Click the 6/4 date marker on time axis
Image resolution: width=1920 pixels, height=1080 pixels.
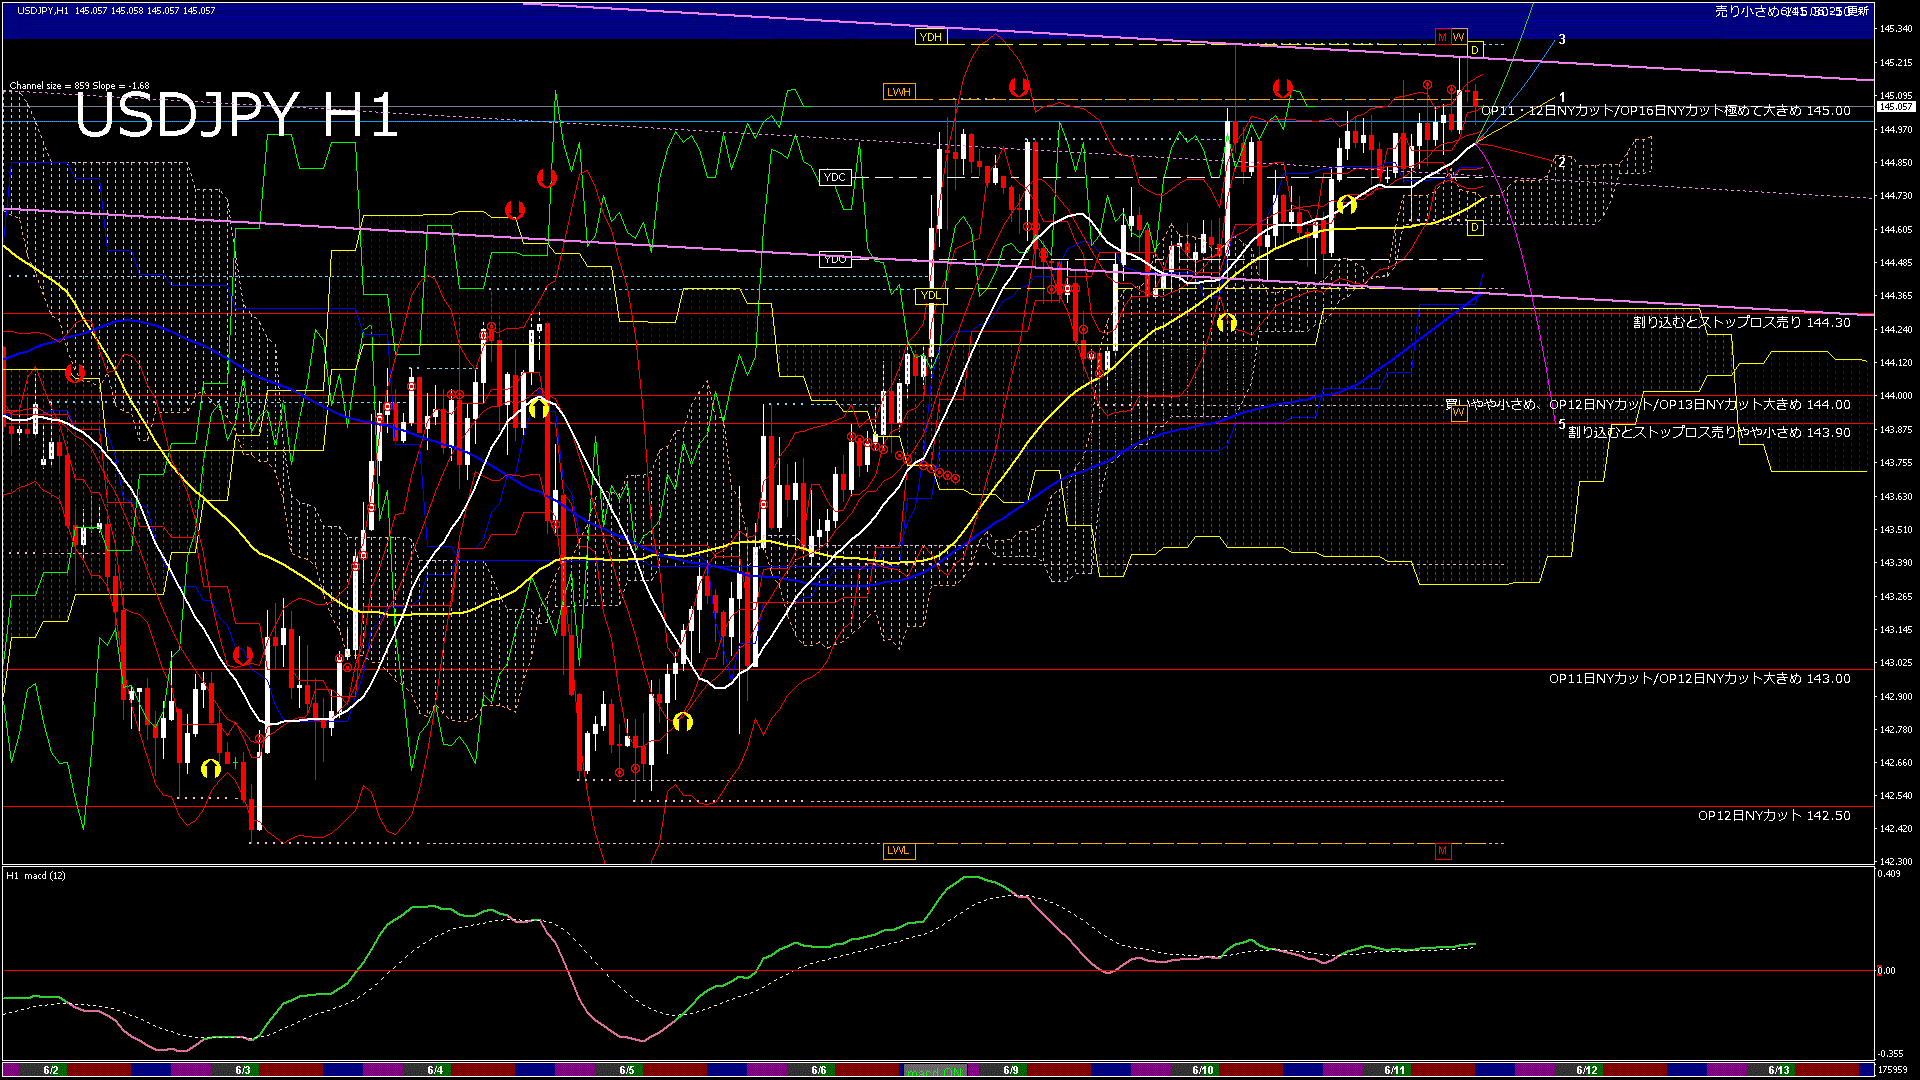coord(434,1070)
